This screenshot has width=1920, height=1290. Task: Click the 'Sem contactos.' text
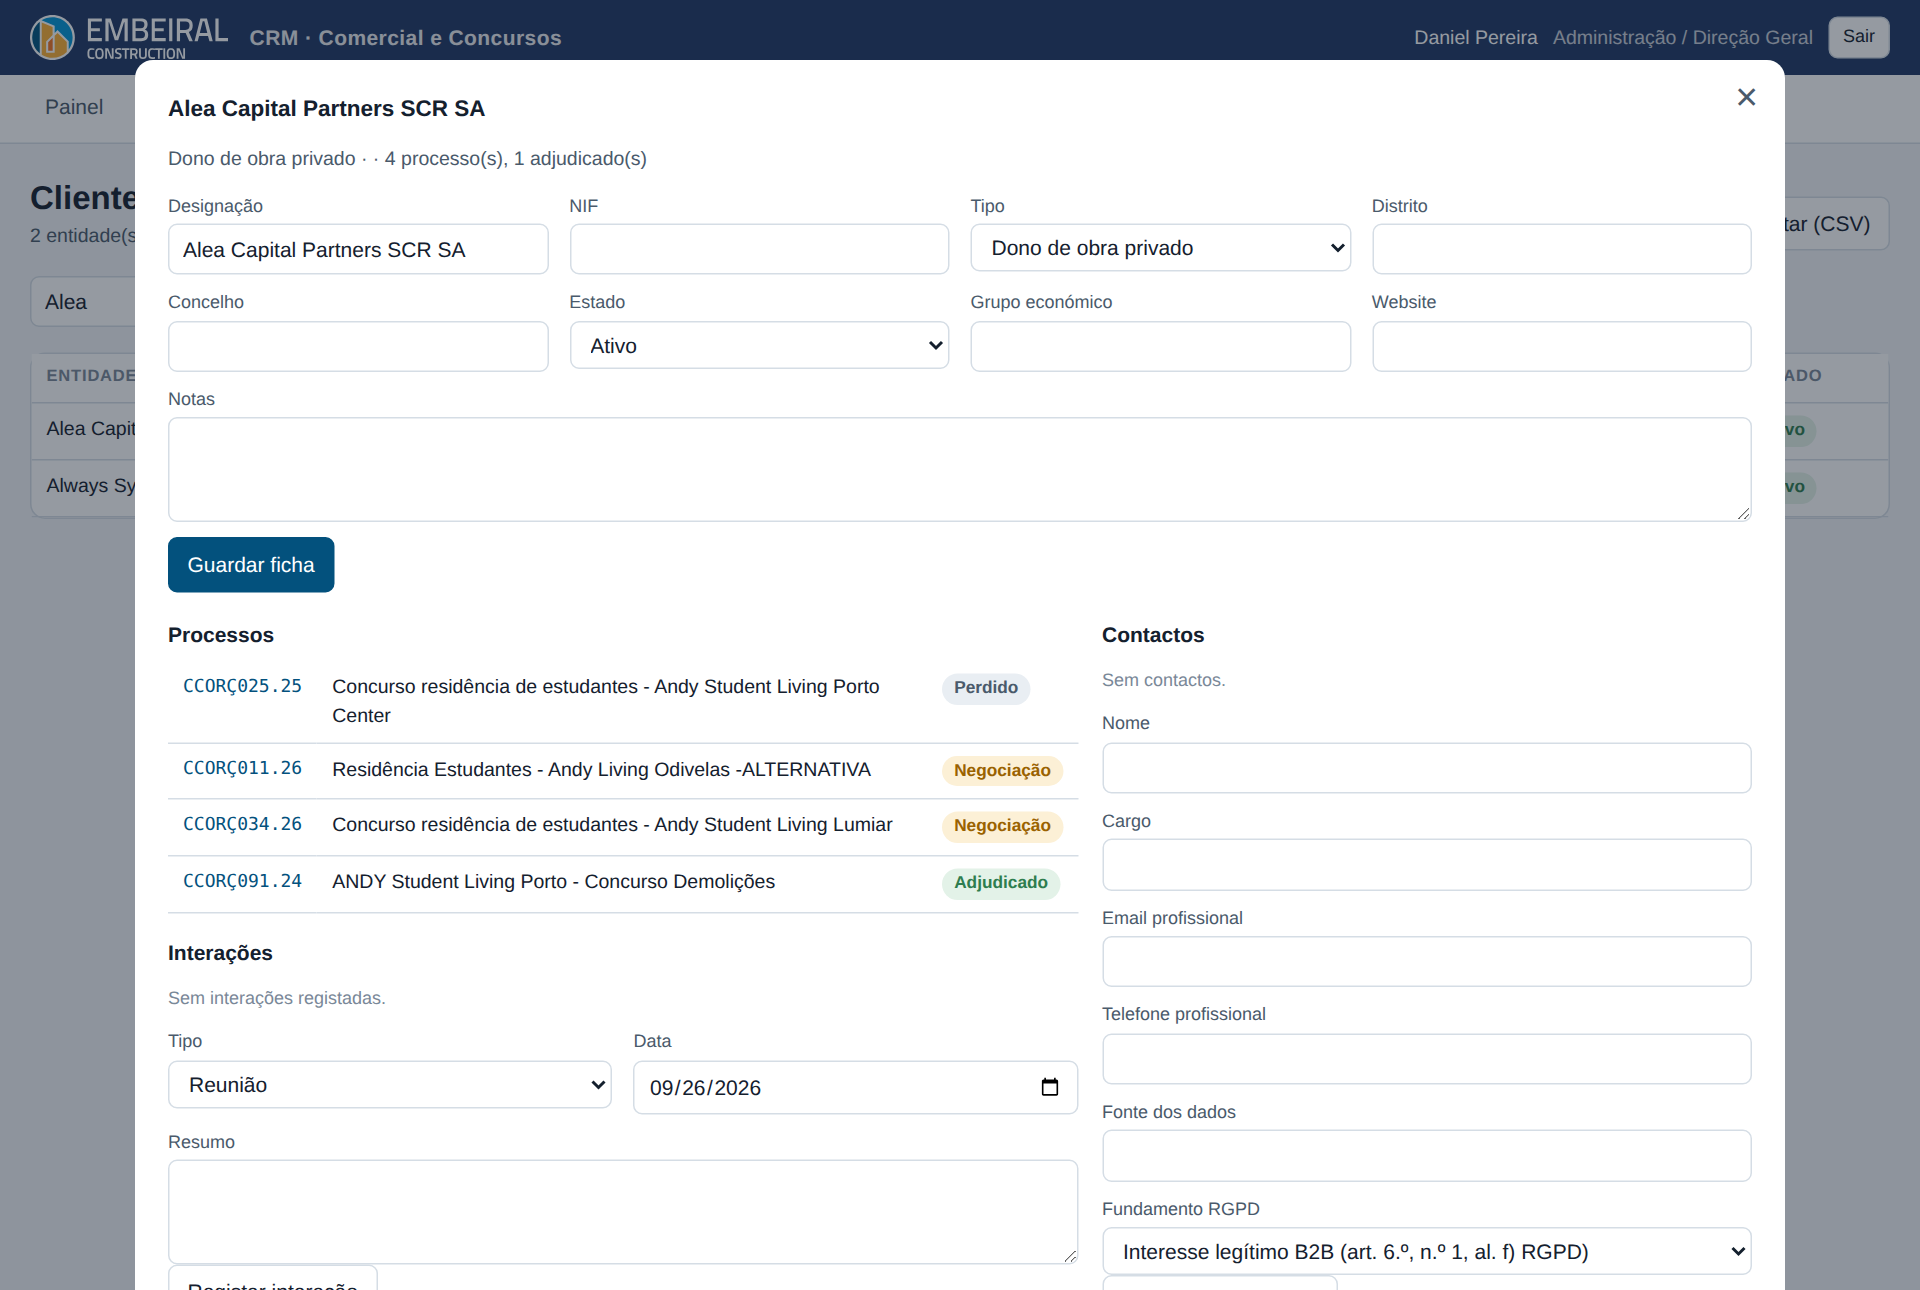[x=1164, y=680]
